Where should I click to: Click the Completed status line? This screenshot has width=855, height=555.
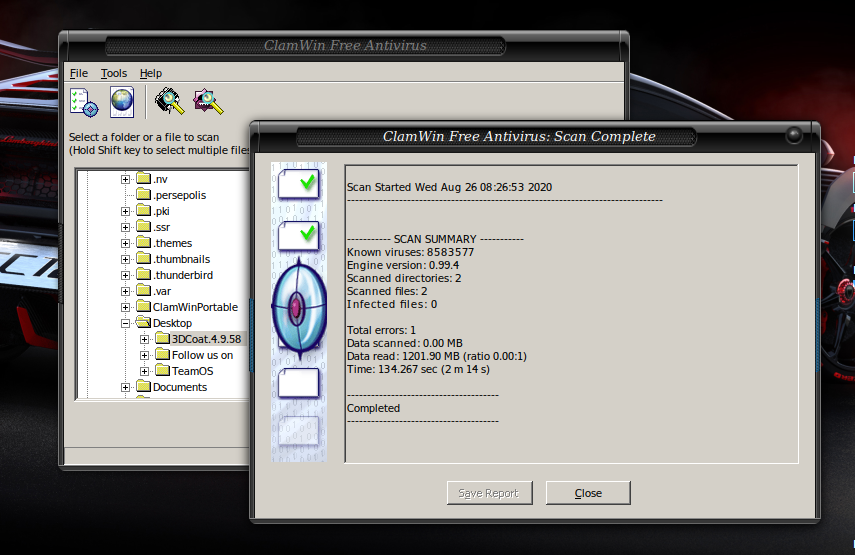pos(374,408)
